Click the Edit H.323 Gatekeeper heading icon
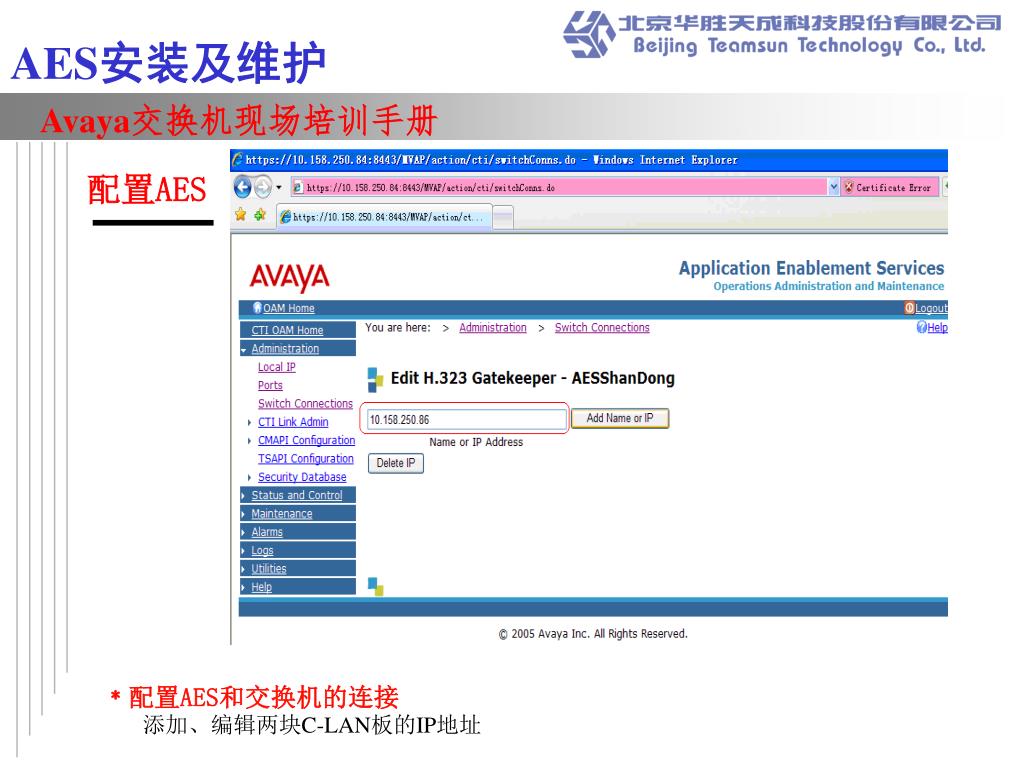This screenshot has width=1024, height=768. point(376,379)
